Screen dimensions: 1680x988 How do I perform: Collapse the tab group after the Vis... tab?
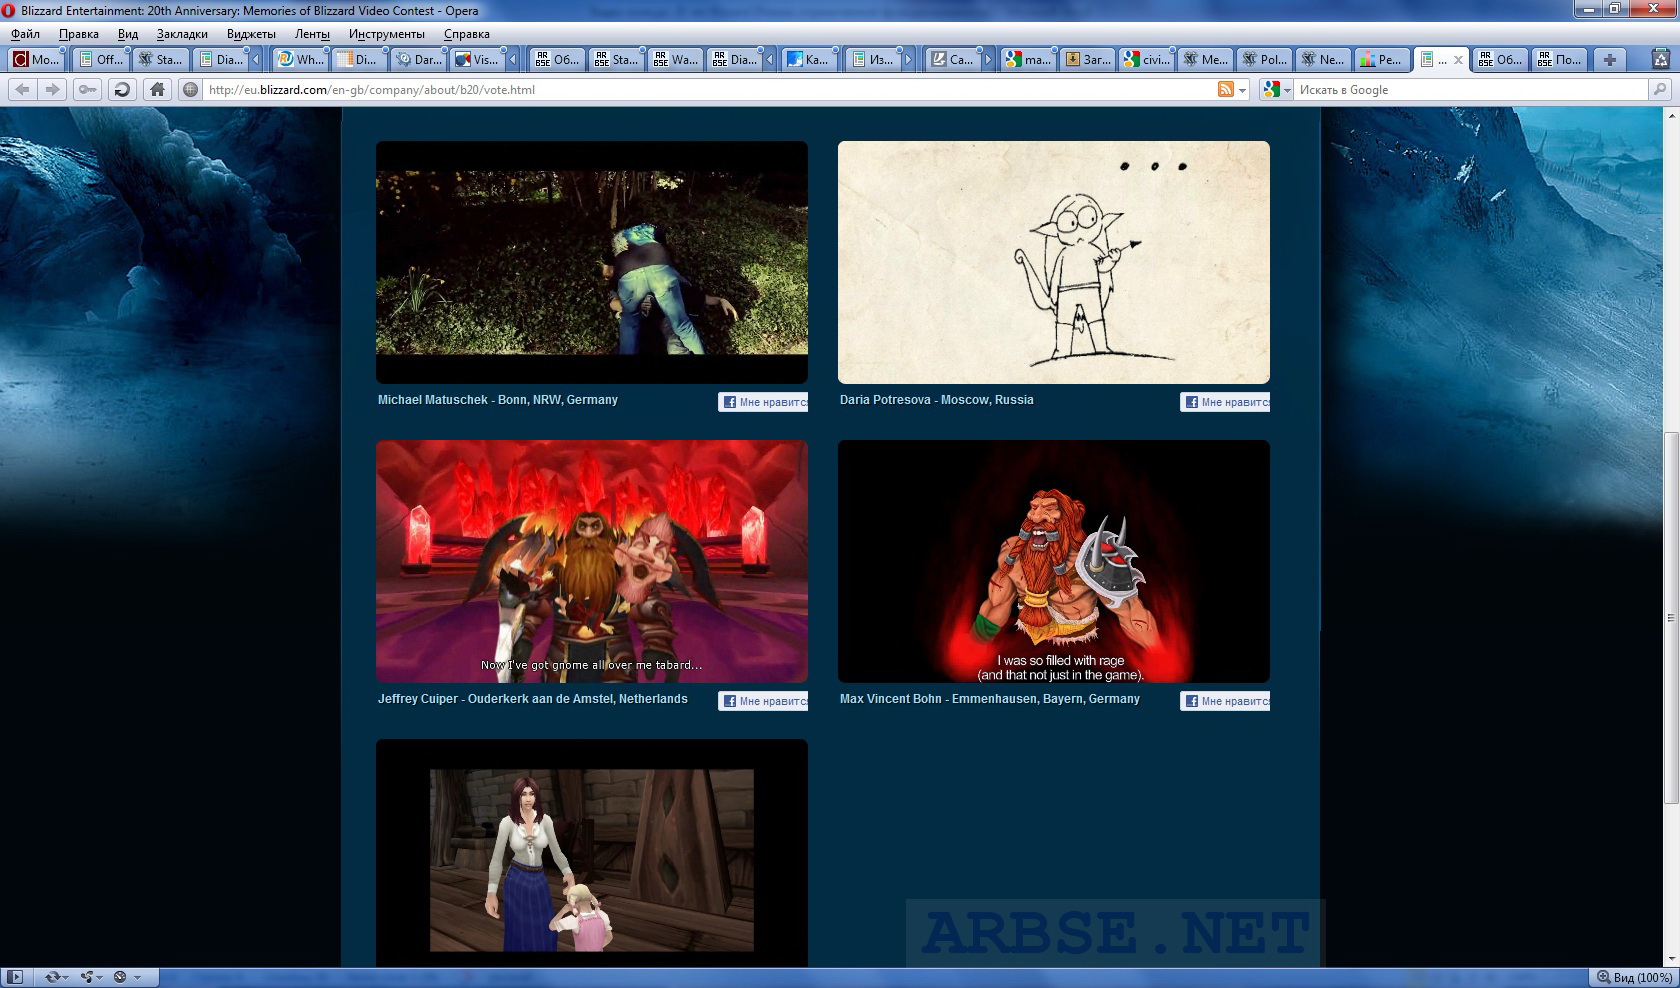(x=513, y=59)
